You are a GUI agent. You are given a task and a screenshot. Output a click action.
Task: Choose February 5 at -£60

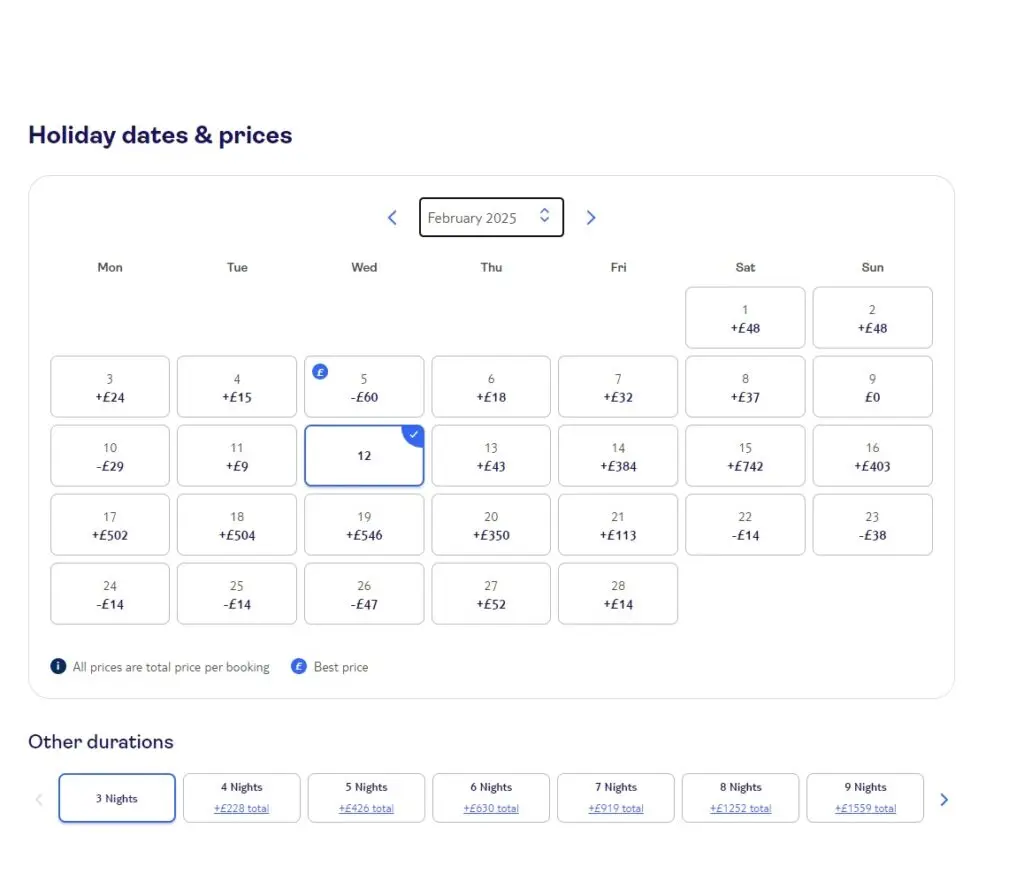pos(364,387)
